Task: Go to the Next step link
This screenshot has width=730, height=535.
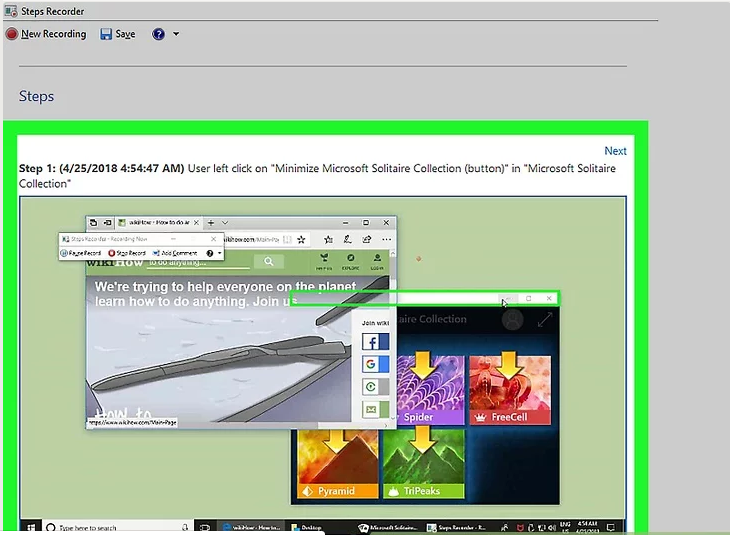Action: (615, 151)
